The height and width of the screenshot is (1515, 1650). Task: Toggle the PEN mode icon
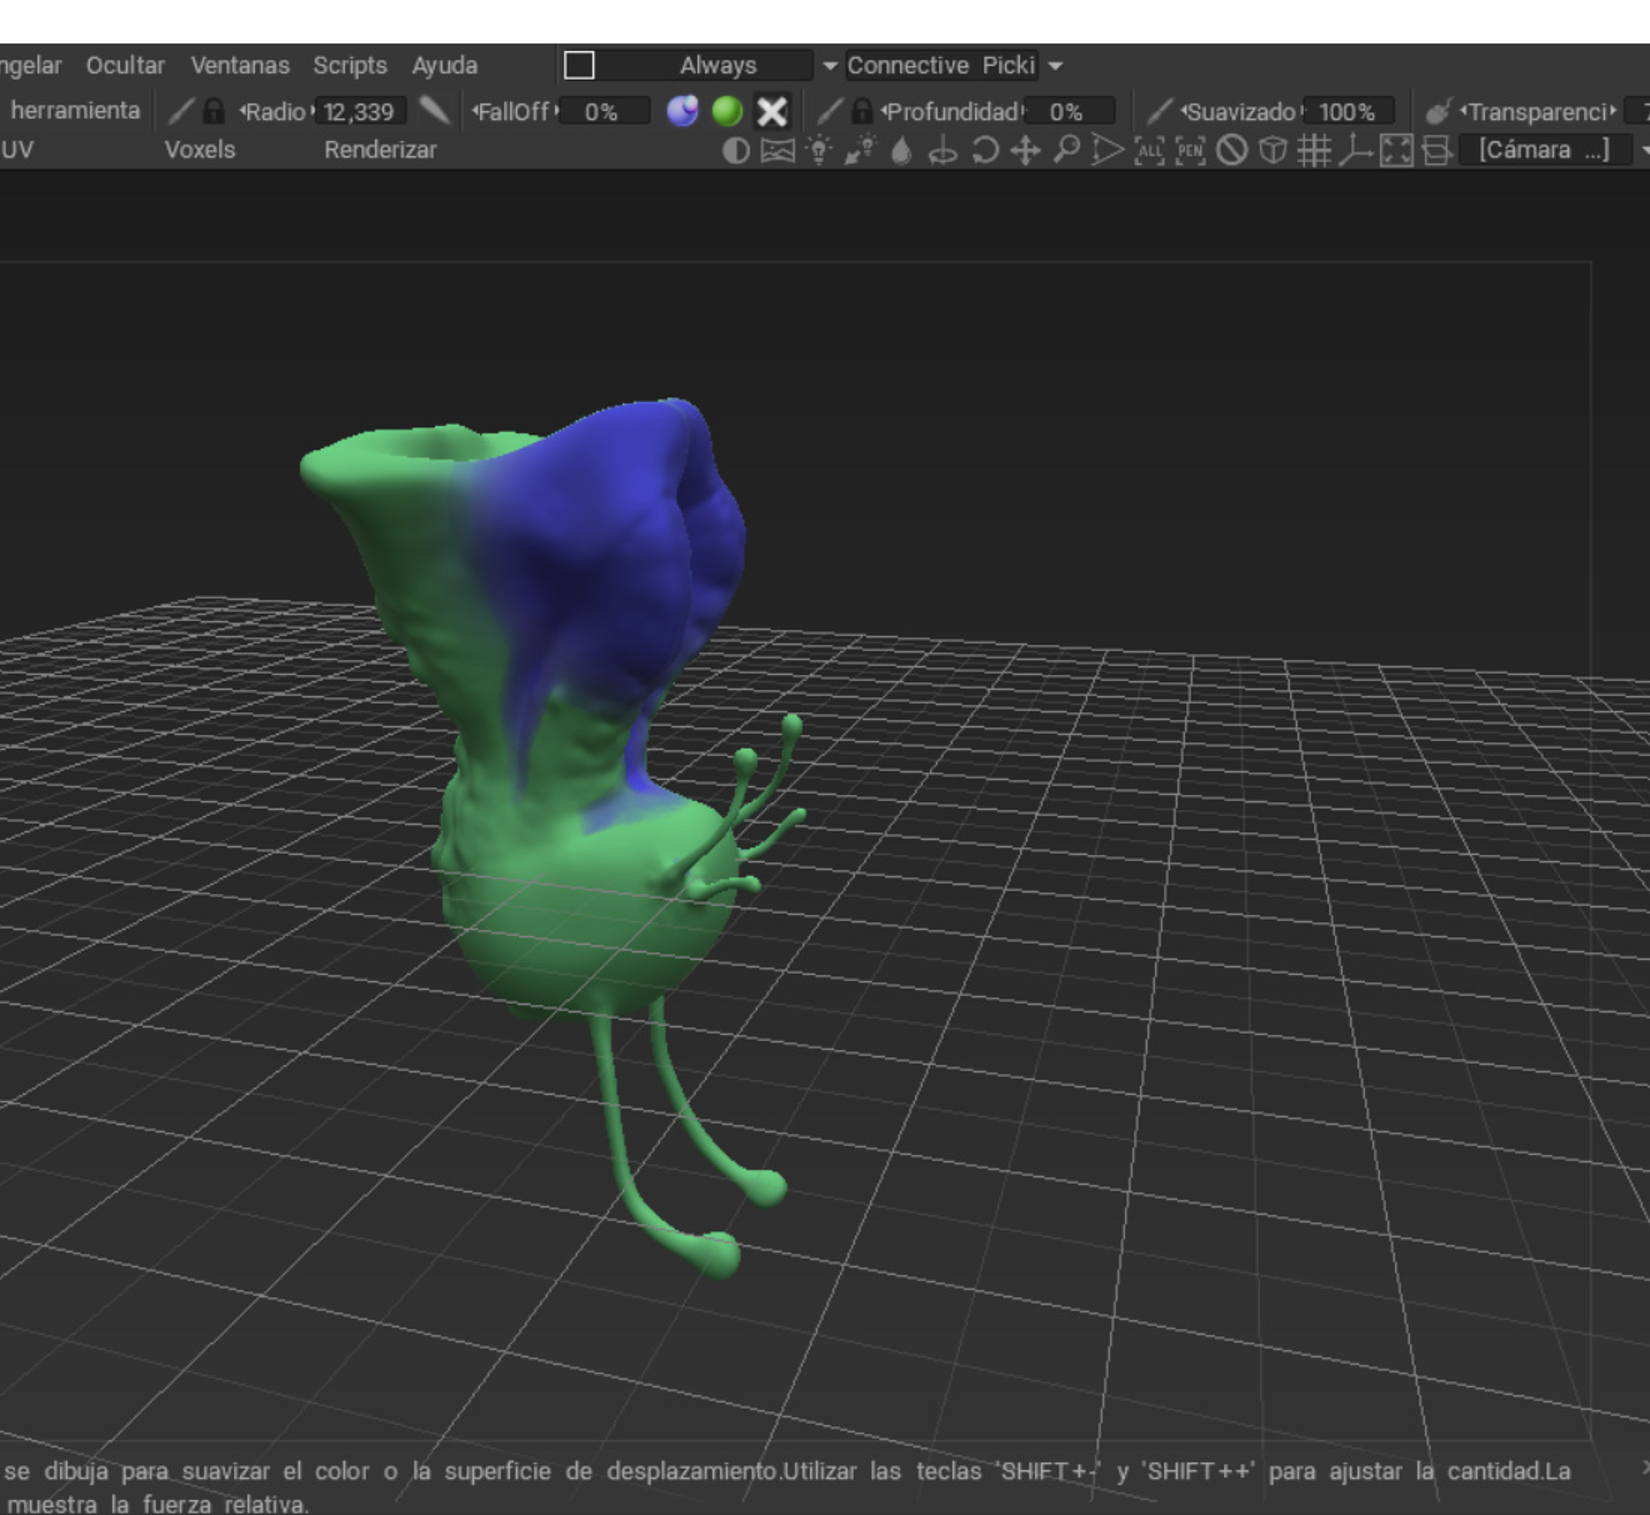tap(1191, 150)
